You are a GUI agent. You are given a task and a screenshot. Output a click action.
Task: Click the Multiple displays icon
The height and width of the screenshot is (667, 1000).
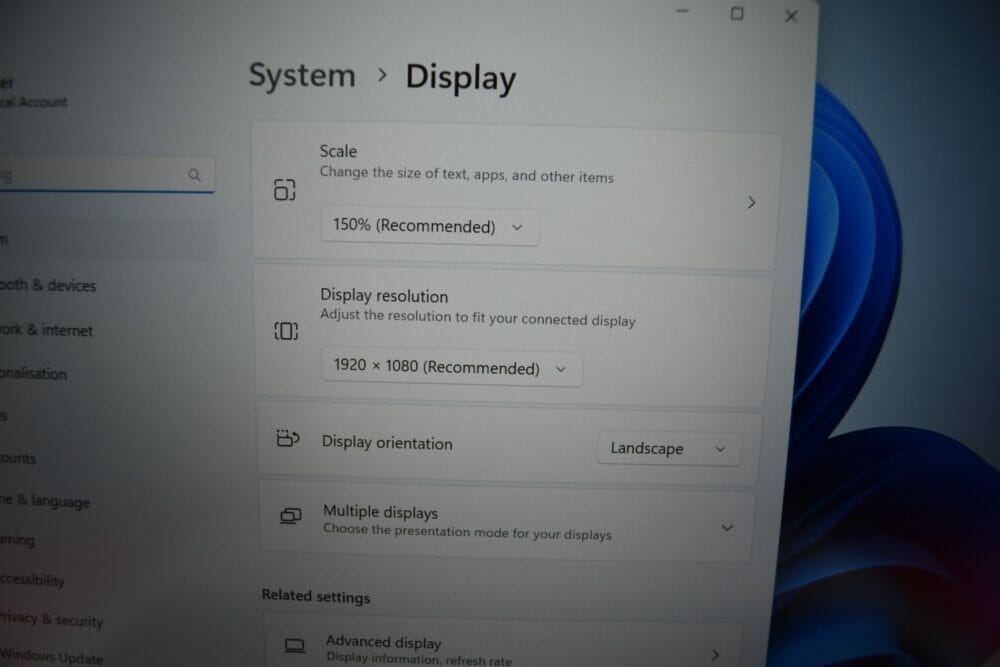click(291, 515)
